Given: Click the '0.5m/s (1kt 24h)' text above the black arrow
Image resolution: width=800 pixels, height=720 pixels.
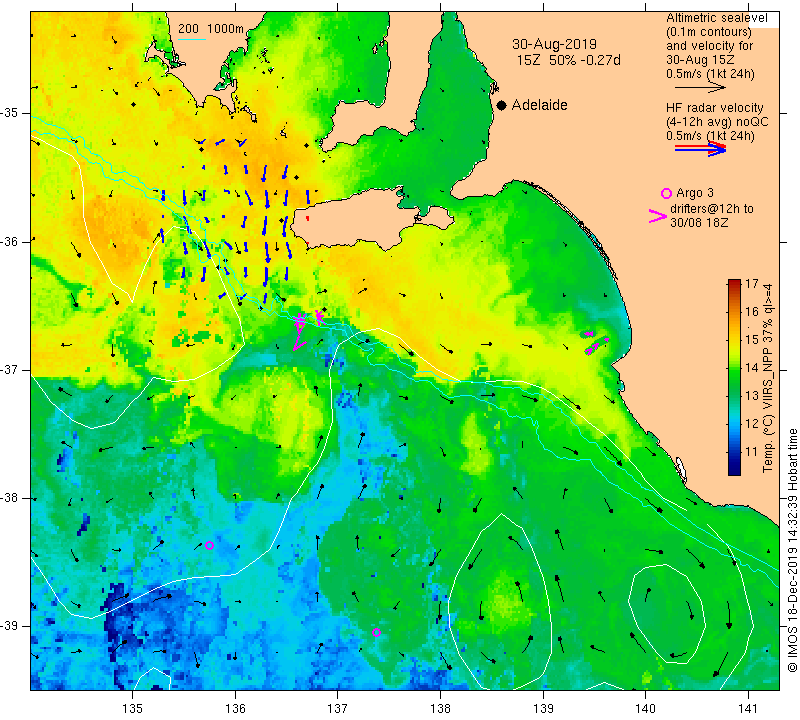Looking at the screenshot, I should 710,74.
